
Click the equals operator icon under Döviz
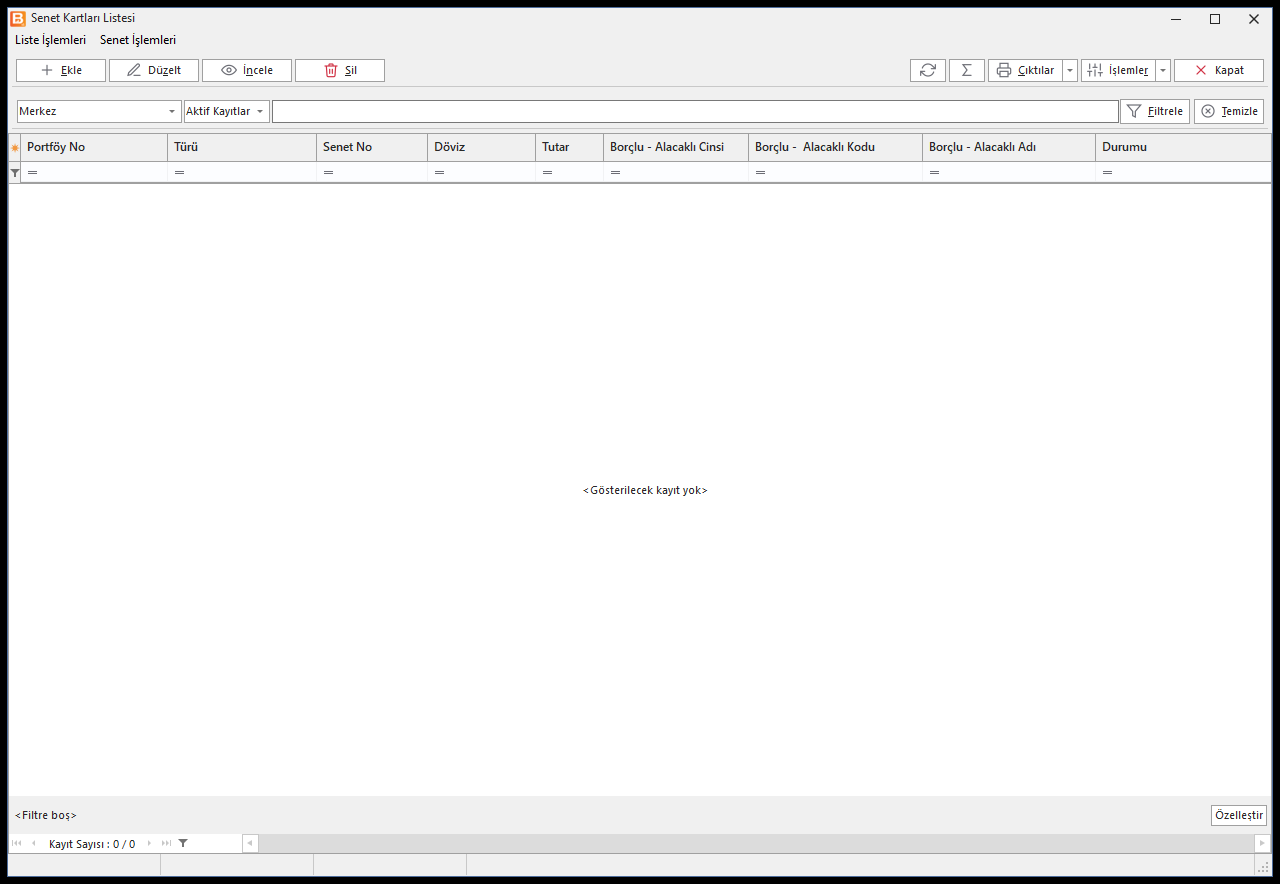tap(439, 173)
